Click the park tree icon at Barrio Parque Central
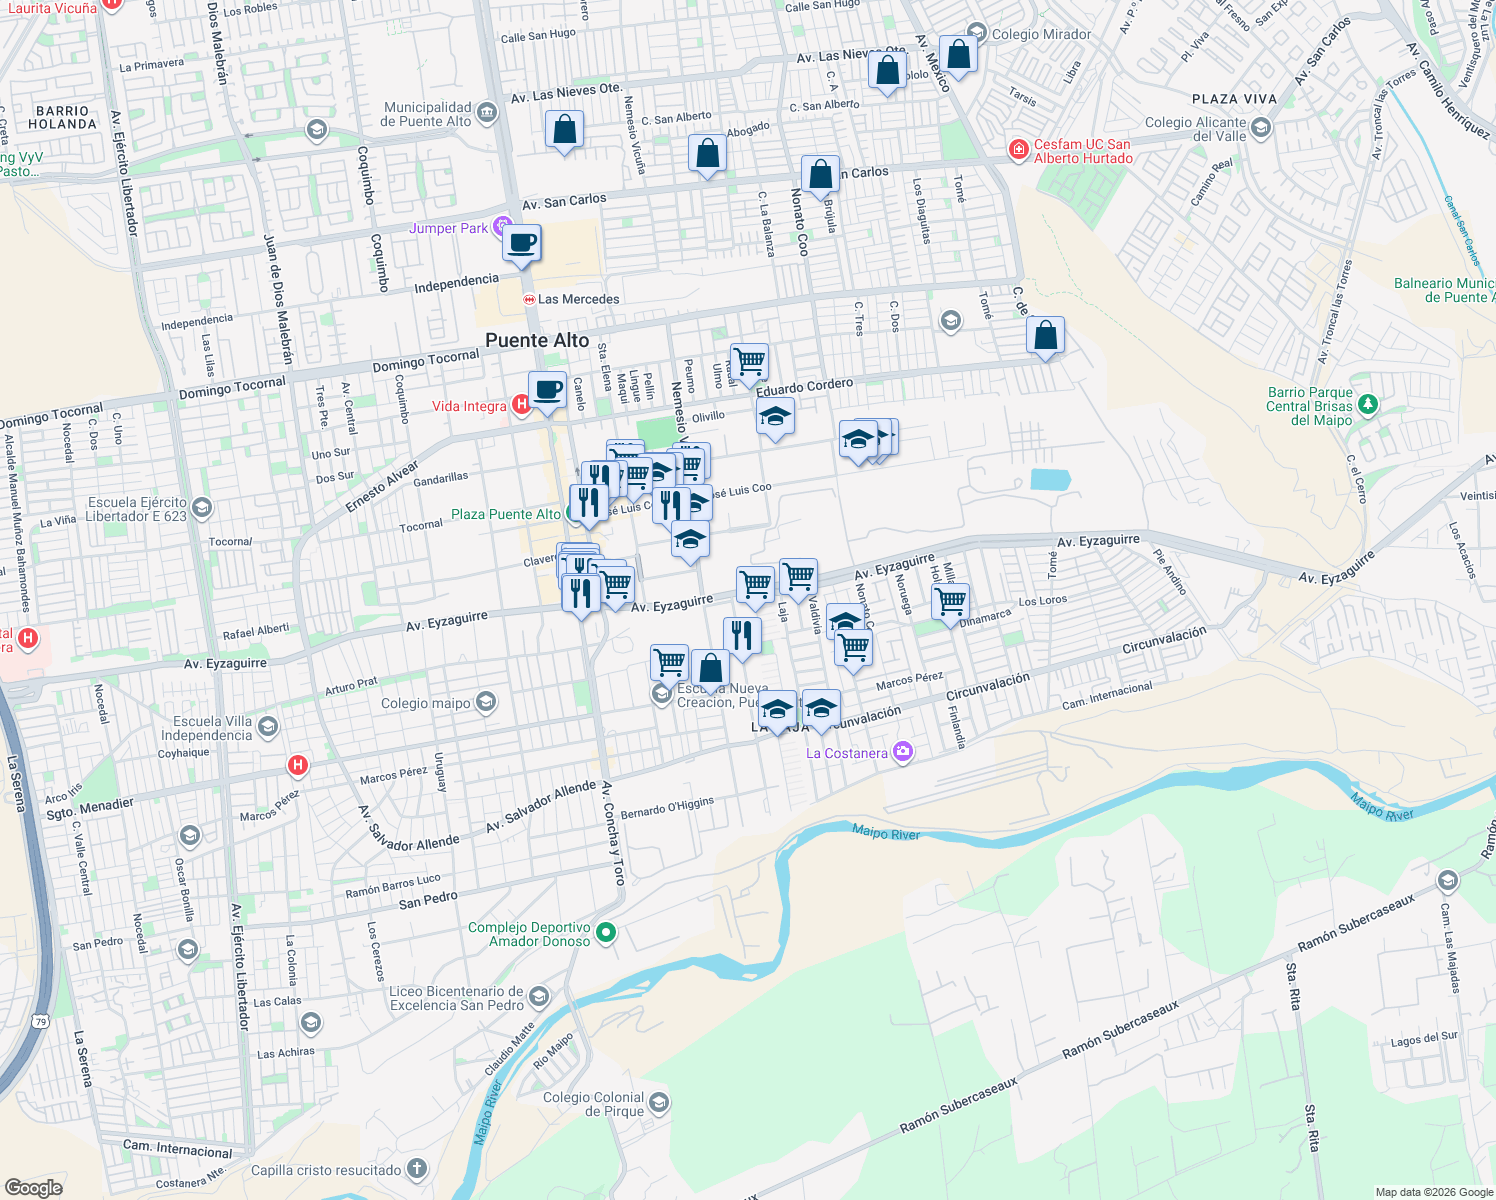This screenshot has width=1496, height=1200. coord(1367,404)
